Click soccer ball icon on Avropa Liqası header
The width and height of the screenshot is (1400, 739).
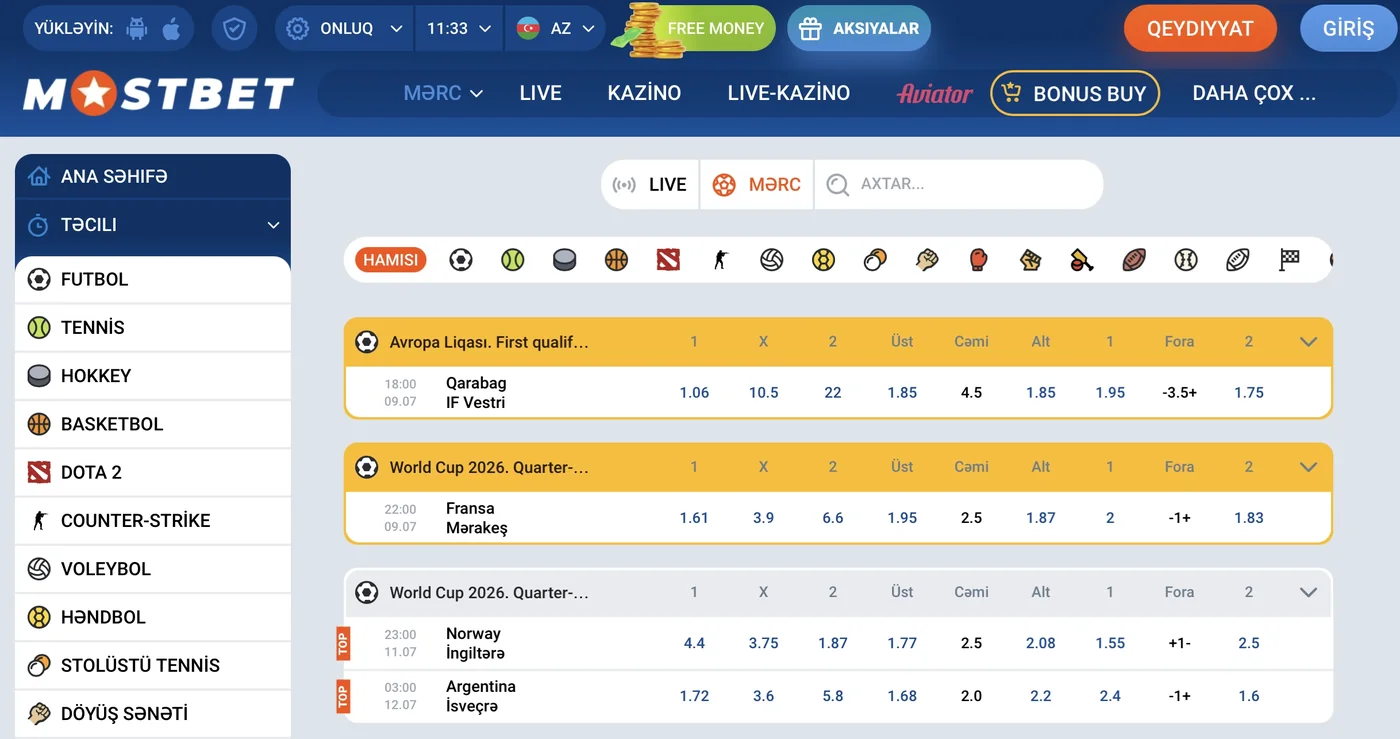click(367, 342)
